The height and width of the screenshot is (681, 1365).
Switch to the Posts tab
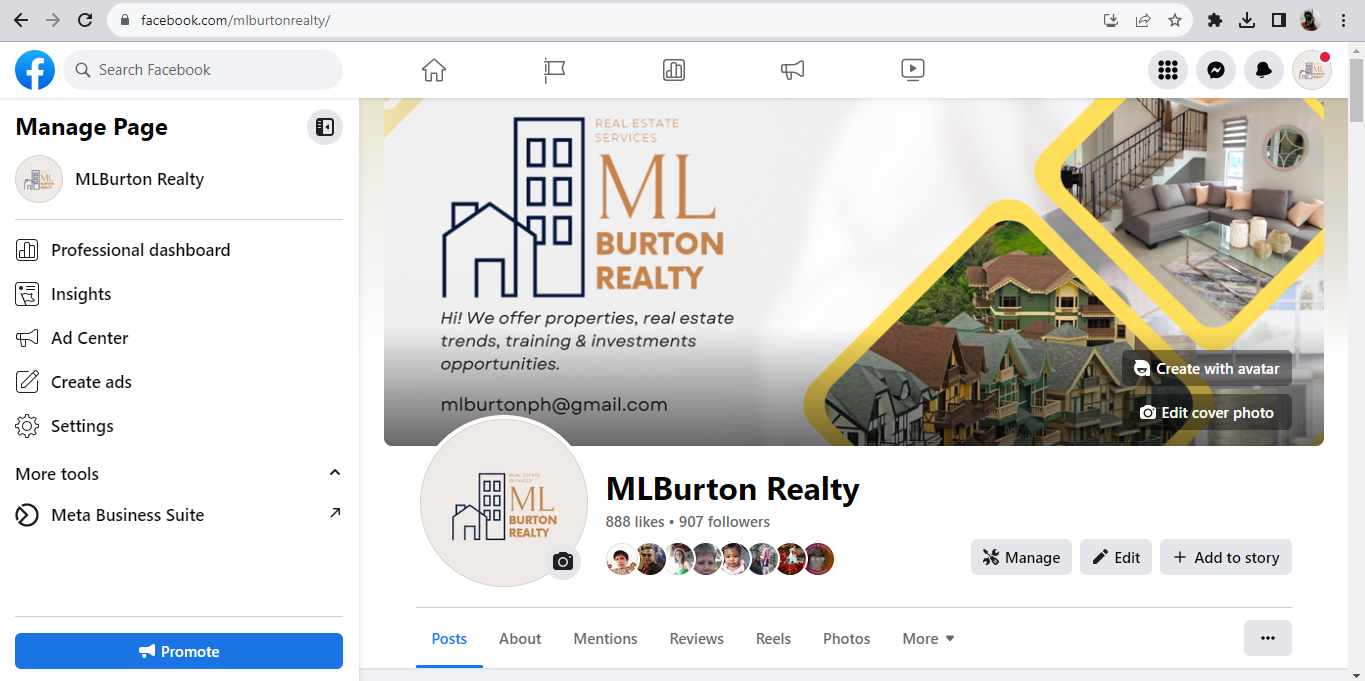pos(449,639)
